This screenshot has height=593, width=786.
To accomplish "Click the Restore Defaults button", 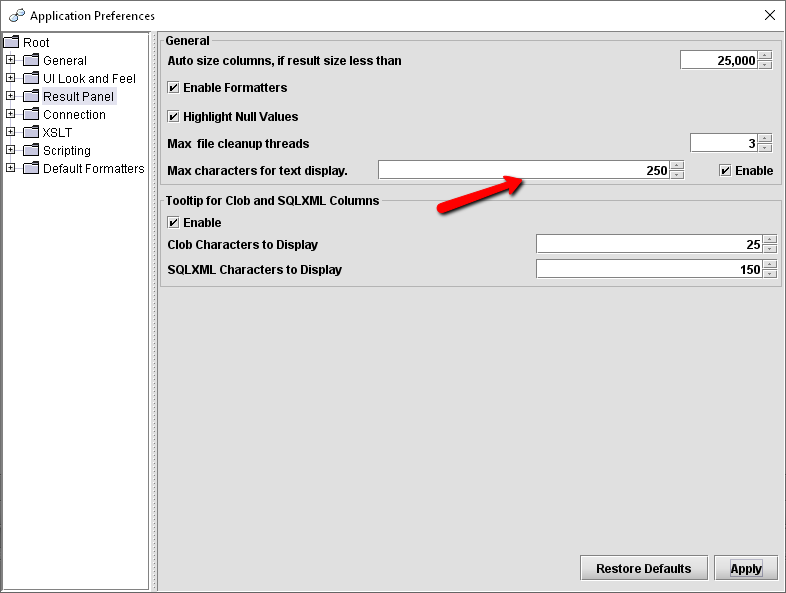I will click(x=644, y=568).
